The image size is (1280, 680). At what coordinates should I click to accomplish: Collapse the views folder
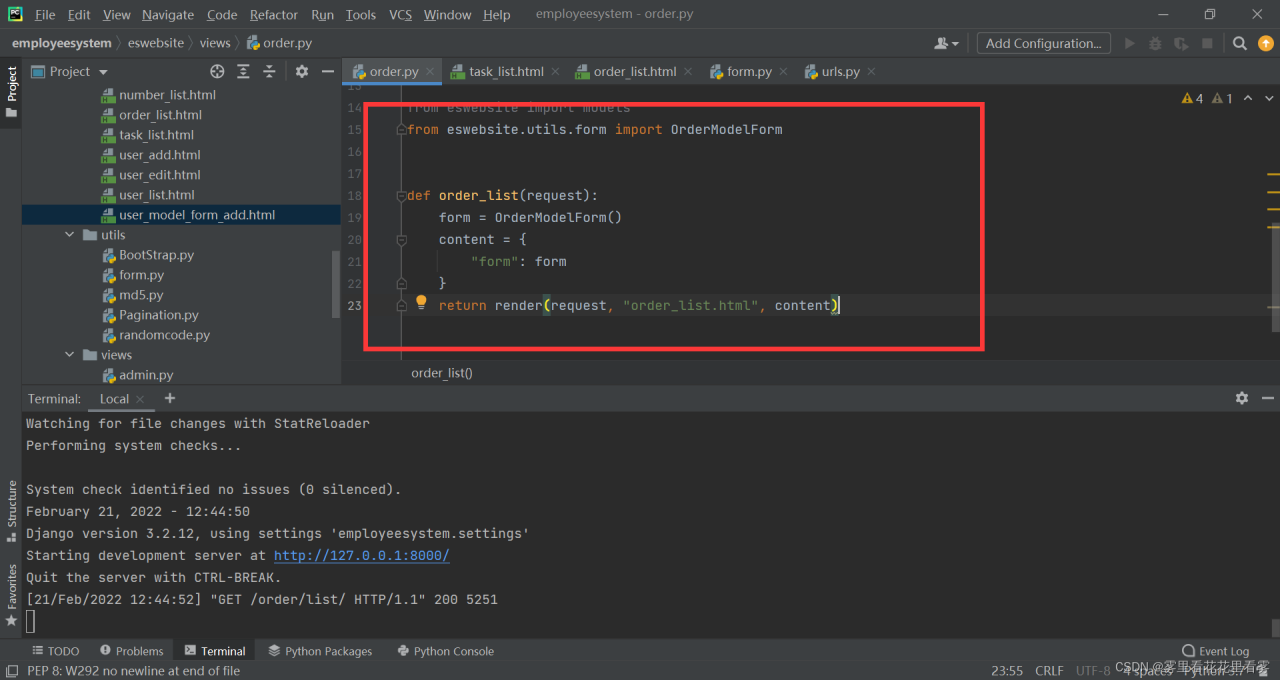[x=70, y=355]
